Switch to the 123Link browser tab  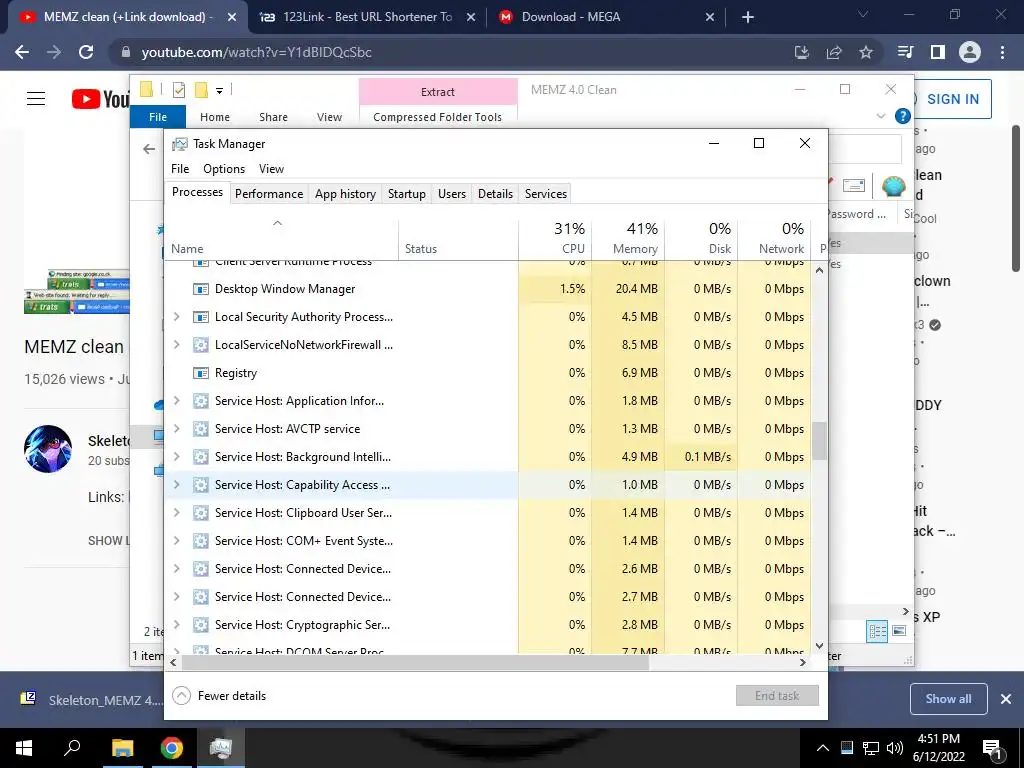click(x=367, y=17)
